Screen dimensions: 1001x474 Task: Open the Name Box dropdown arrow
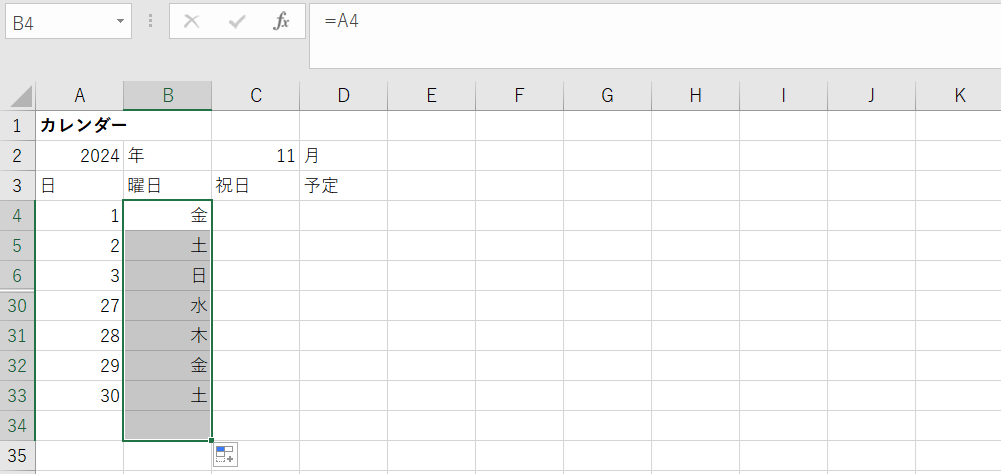pos(120,21)
